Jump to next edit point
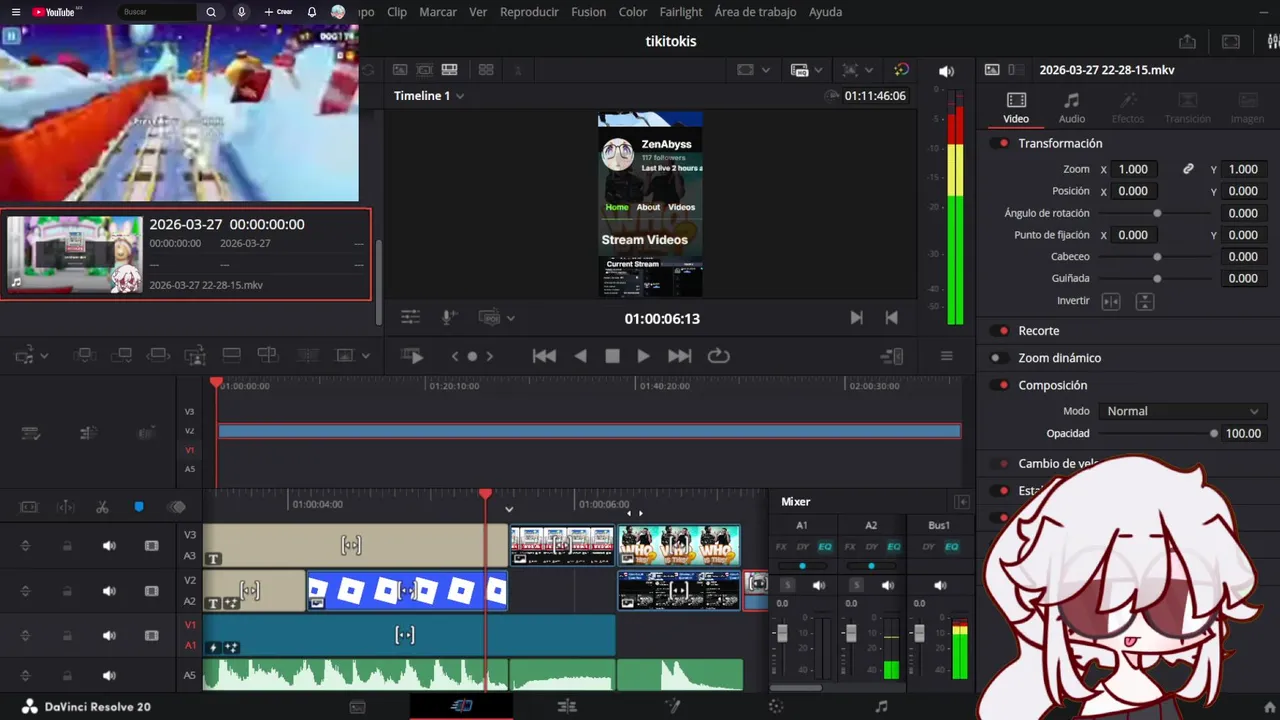Screen dimensions: 1280x720 [x=856, y=317]
